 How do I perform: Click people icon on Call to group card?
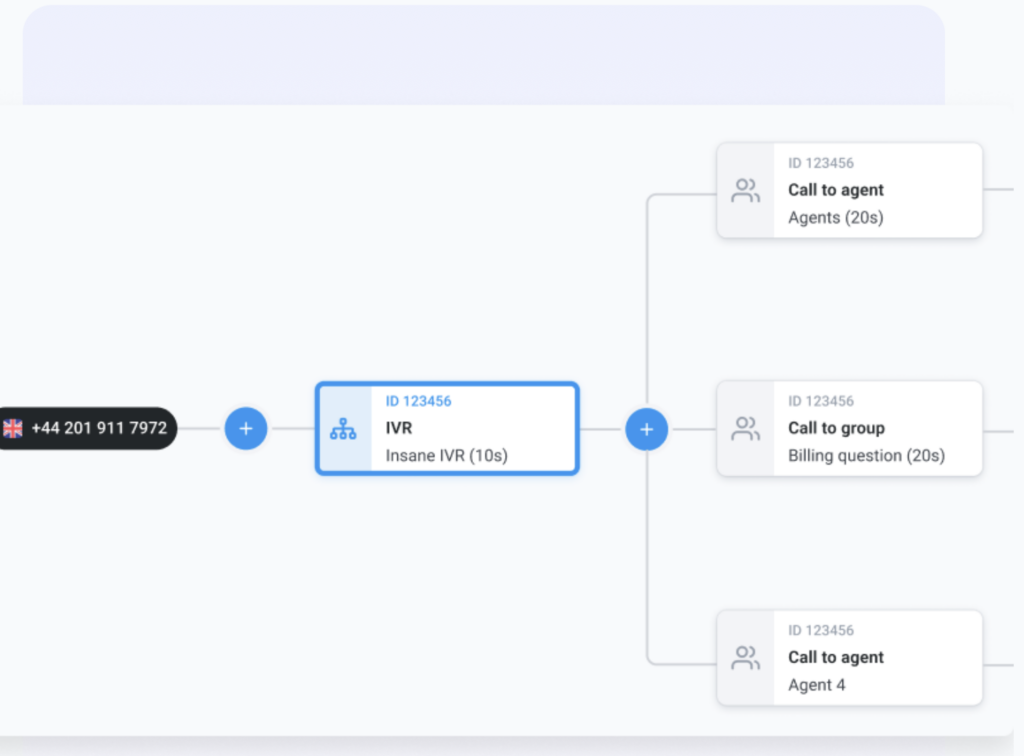[x=745, y=429]
